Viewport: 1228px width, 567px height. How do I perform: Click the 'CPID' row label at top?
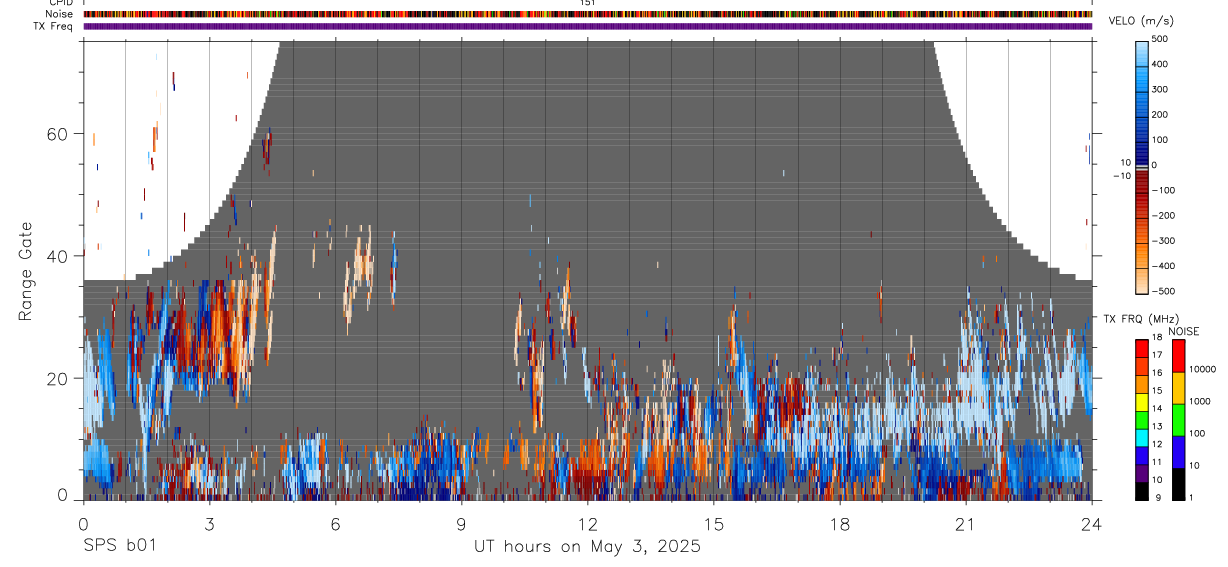(61, 3)
